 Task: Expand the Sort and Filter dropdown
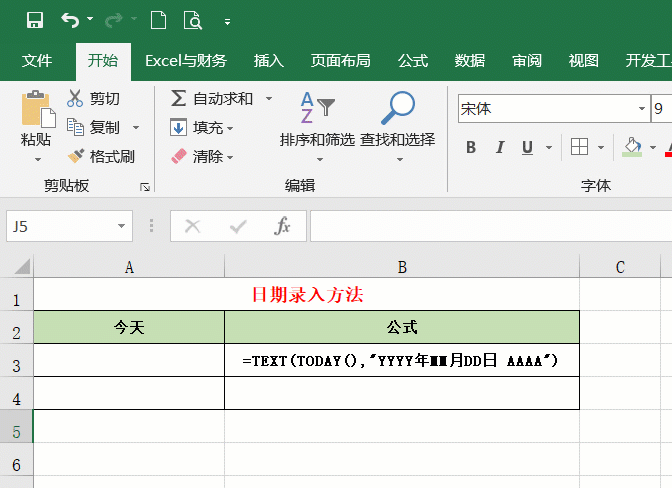point(319,159)
